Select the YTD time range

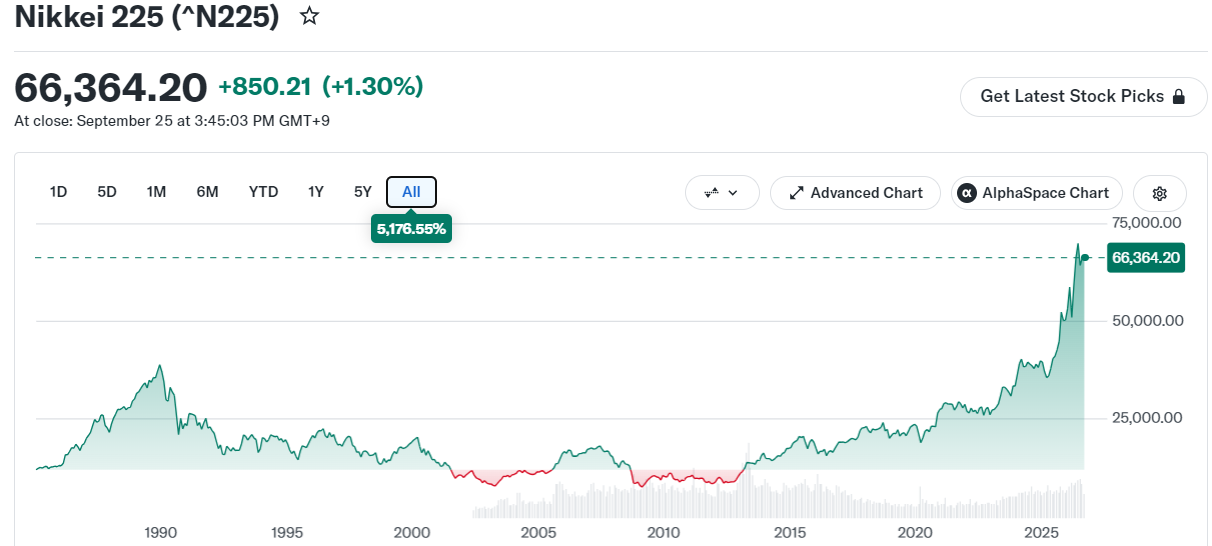point(263,192)
